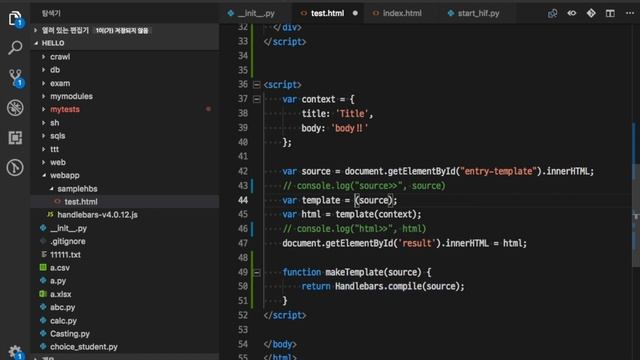The image size is (640, 360).
Task: Fold the makeTemplate function at line 49
Action: pos(256,272)
